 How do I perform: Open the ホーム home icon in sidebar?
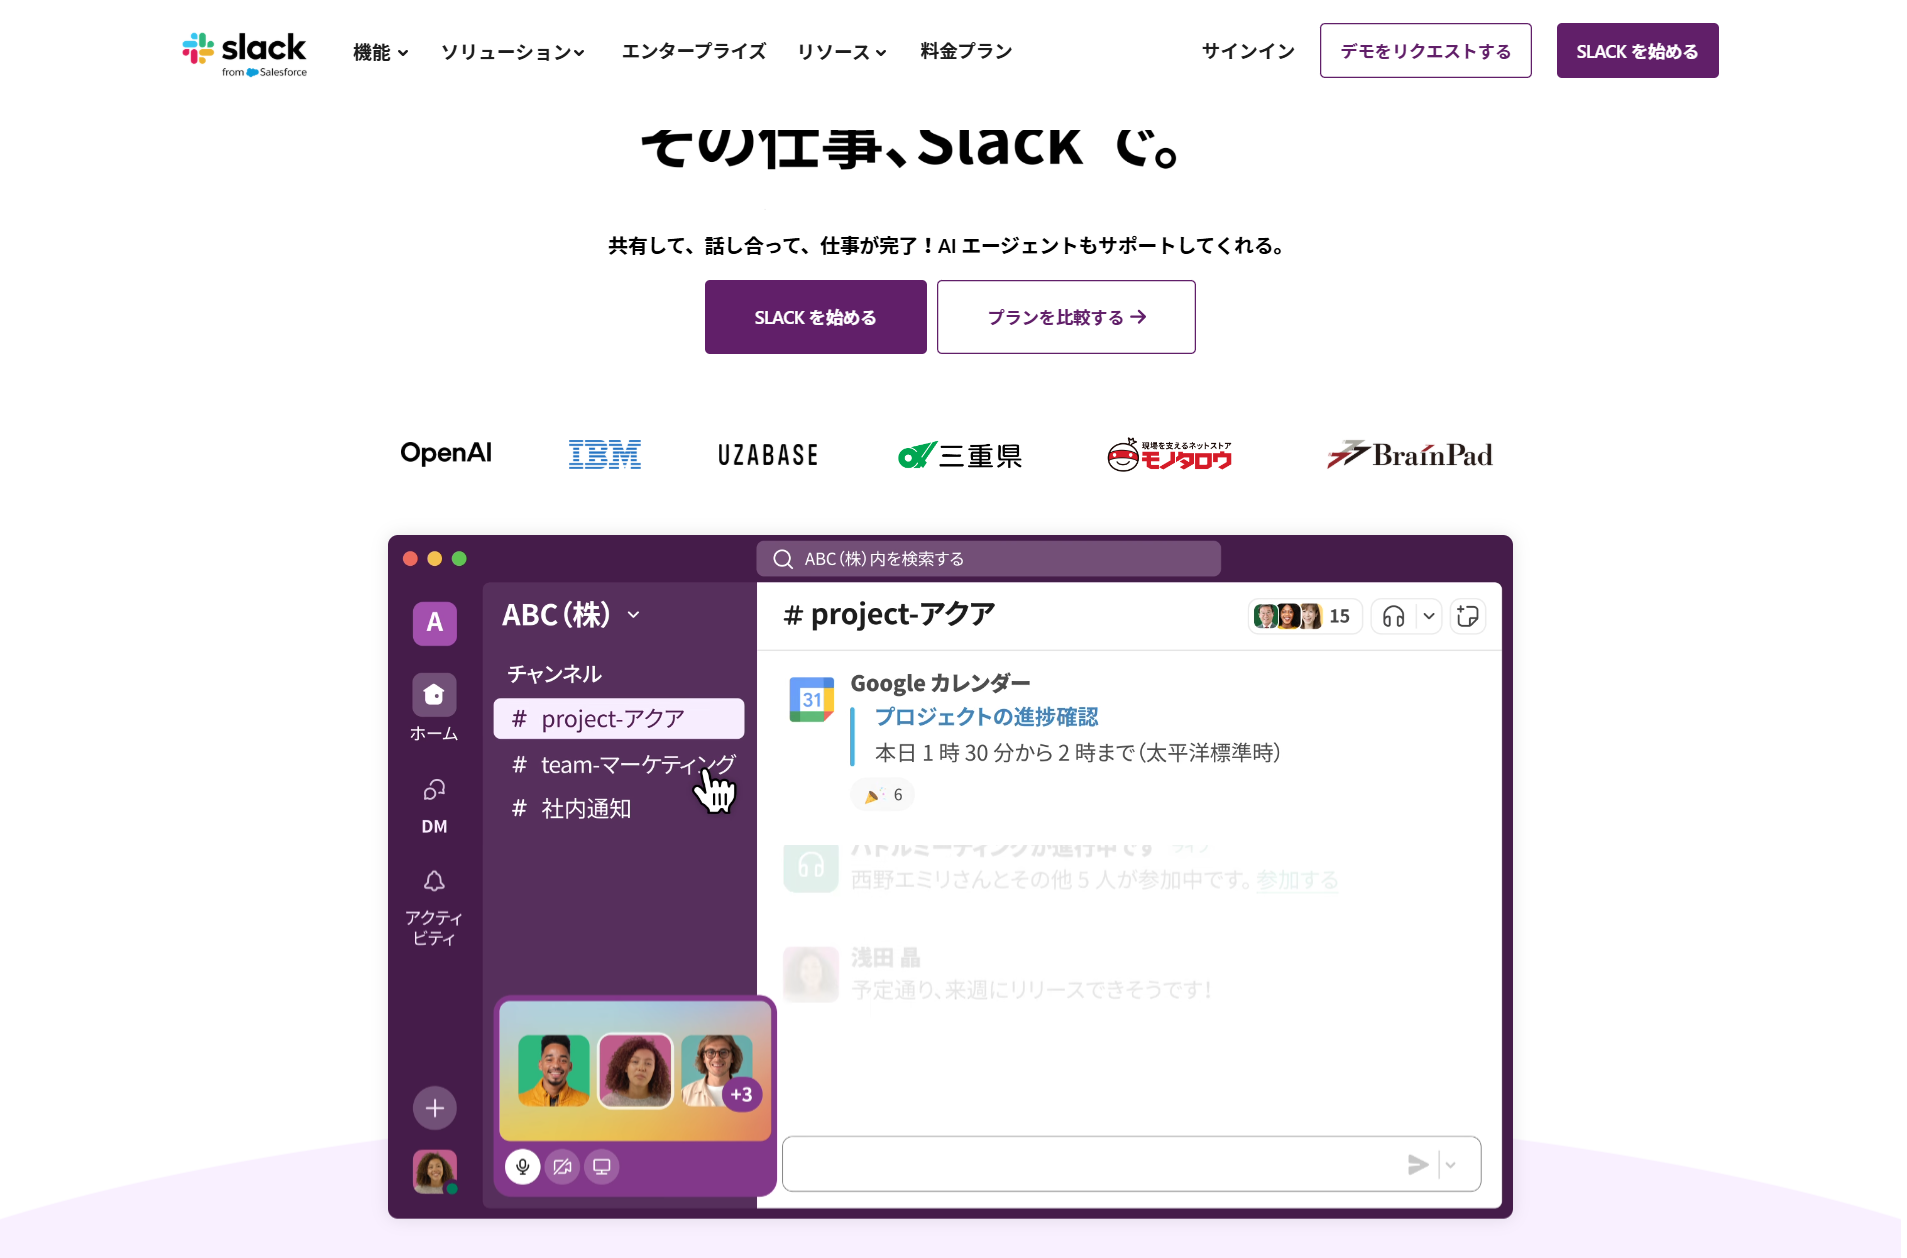(434, 694)
